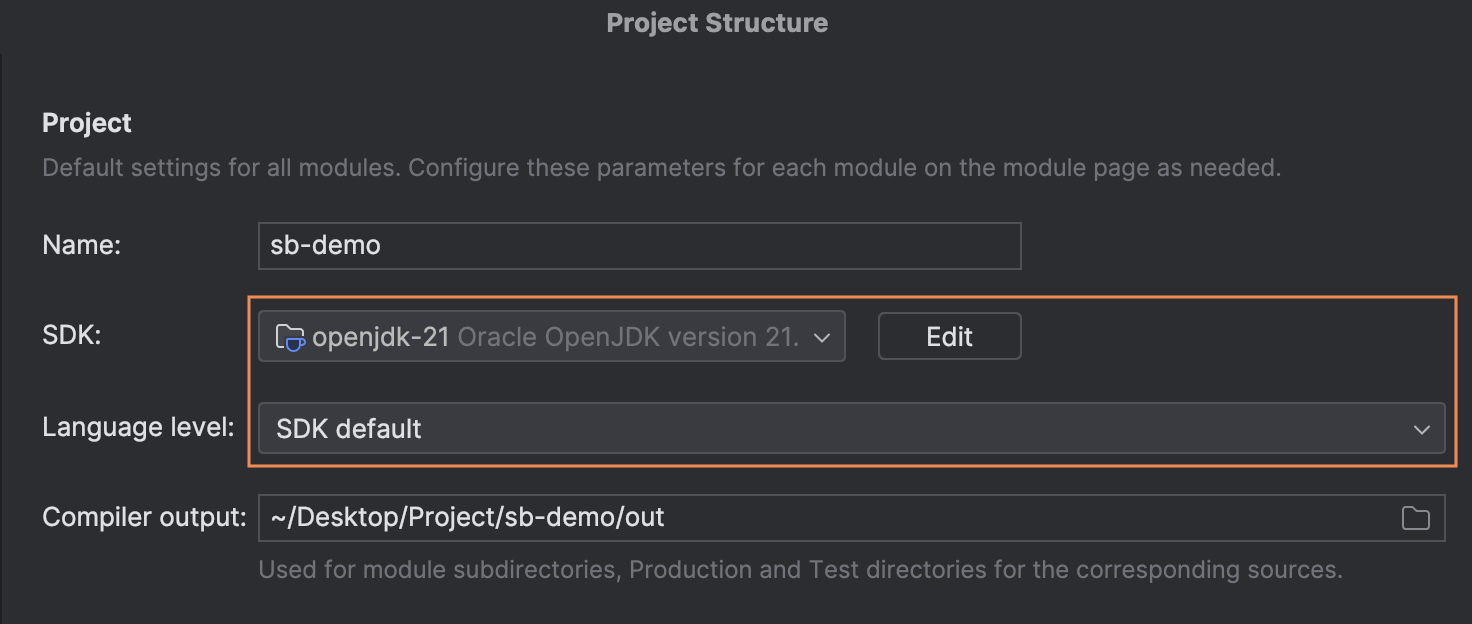Expand the SDK dropdown chevron
This screenshot has width=1472, height=624.
(x=822, y=338)
